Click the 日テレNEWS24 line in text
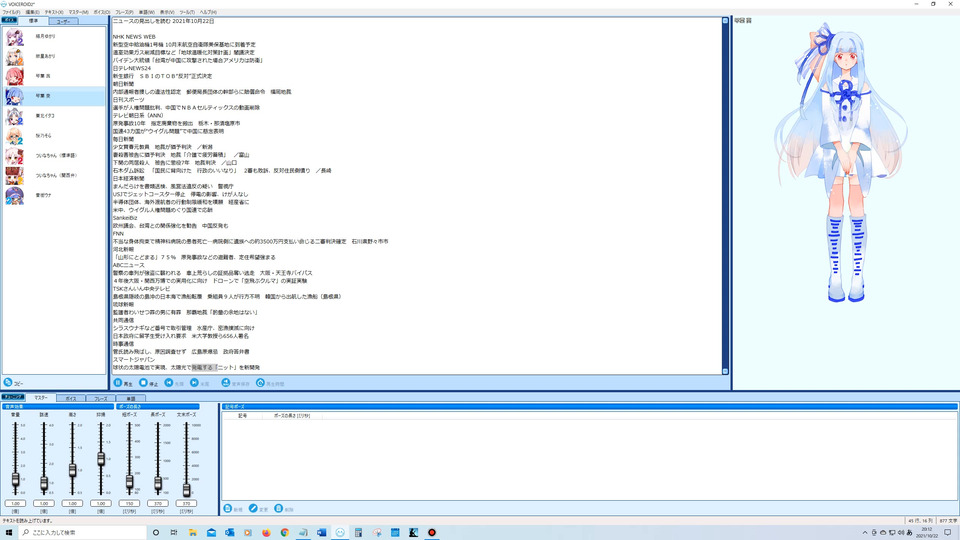The height and width of the screenshot is (540, 960). click(x=132, y=69)
